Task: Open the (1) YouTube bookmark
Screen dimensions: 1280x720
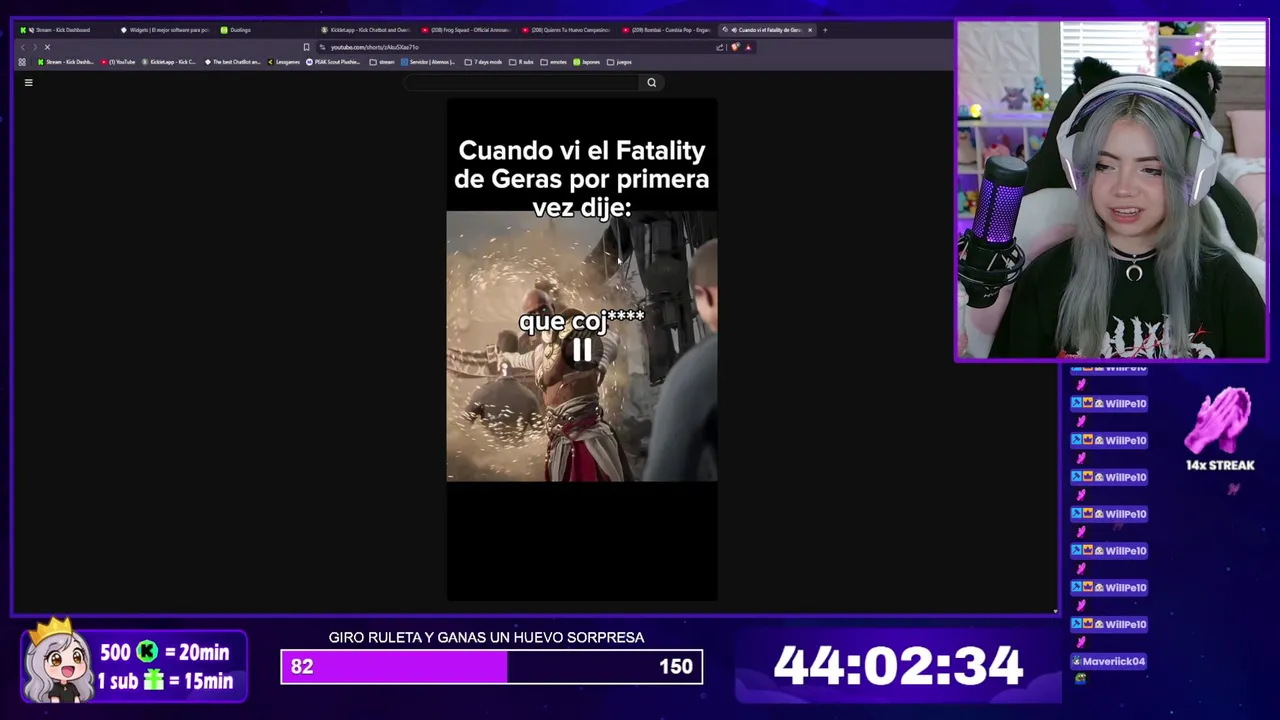Action: click(x=118, y=62)
